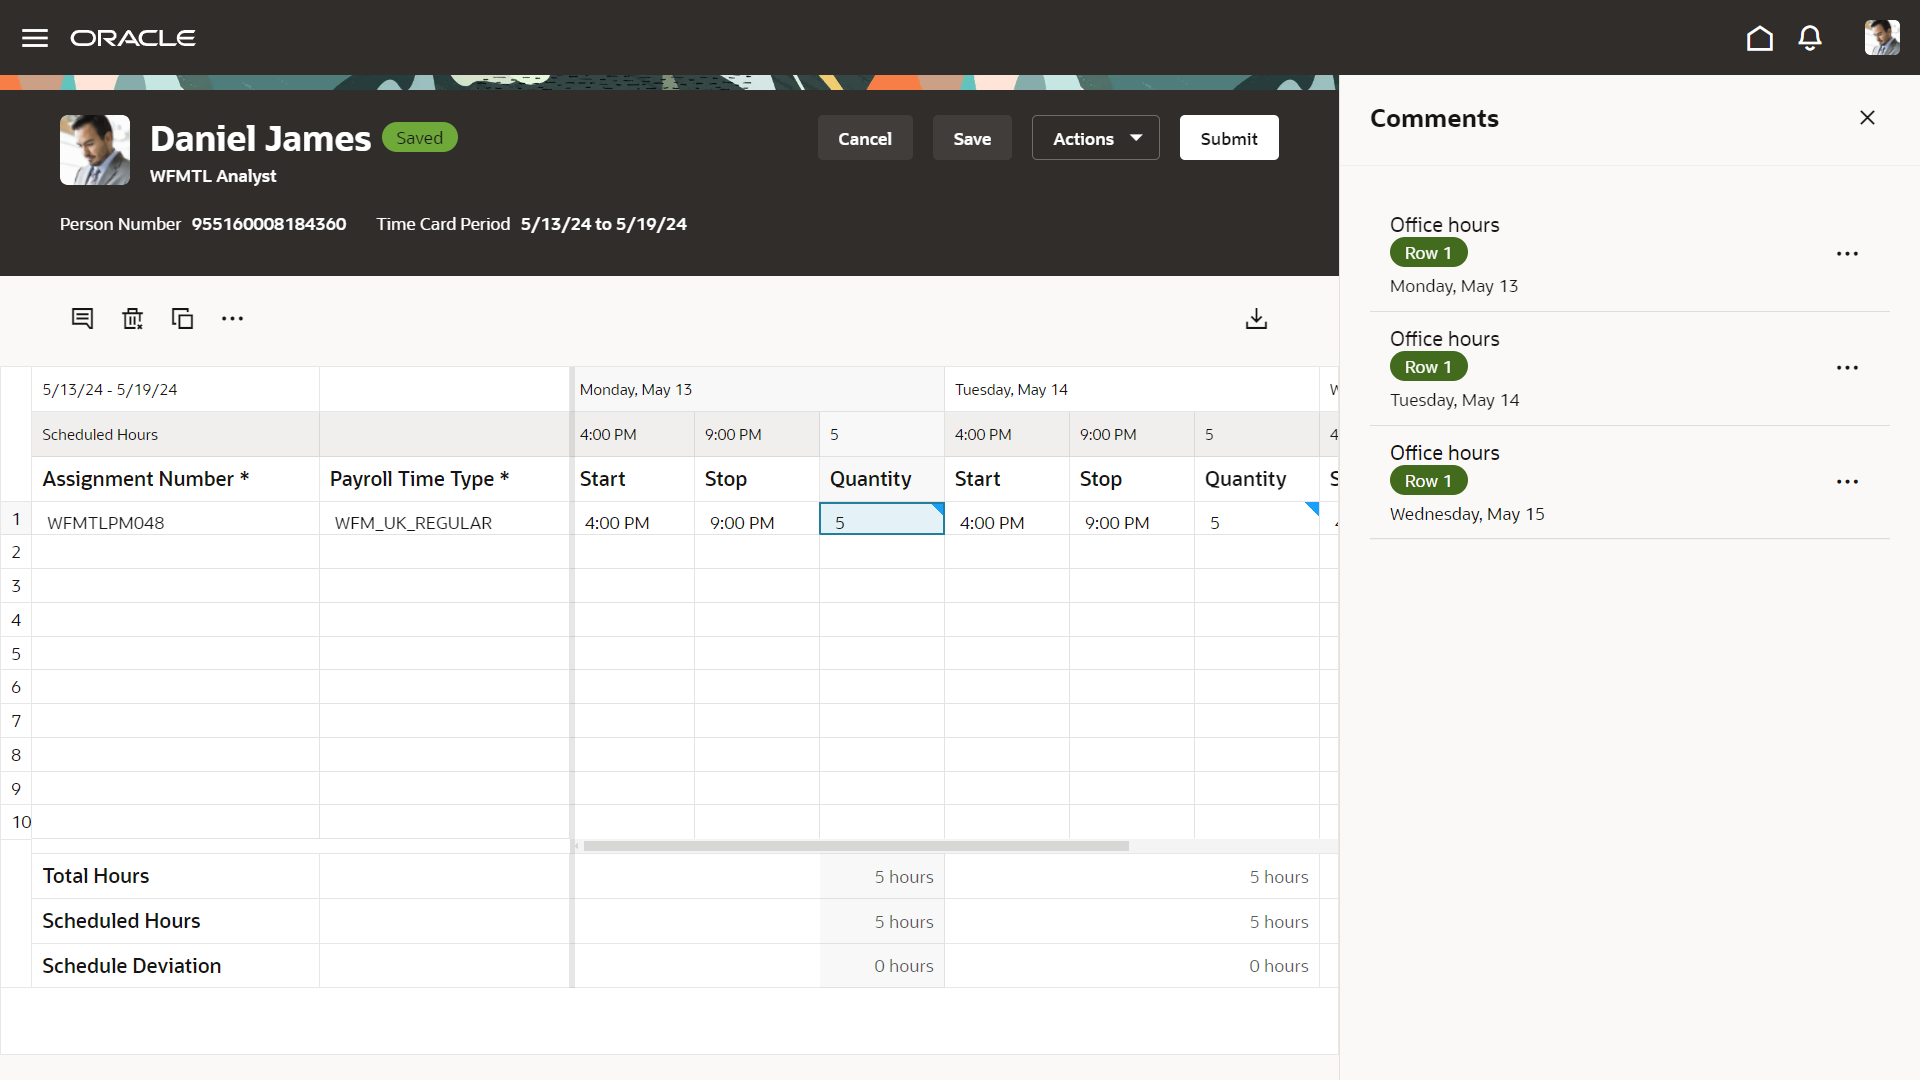Open options for Wednesday May 15 comment
This screenshot has width=1920, height=1080.
click(1848, 481)
